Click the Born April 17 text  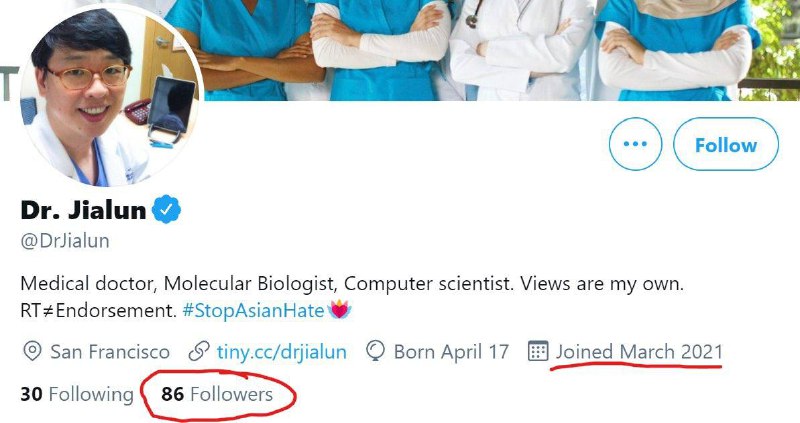coord(452,352)
